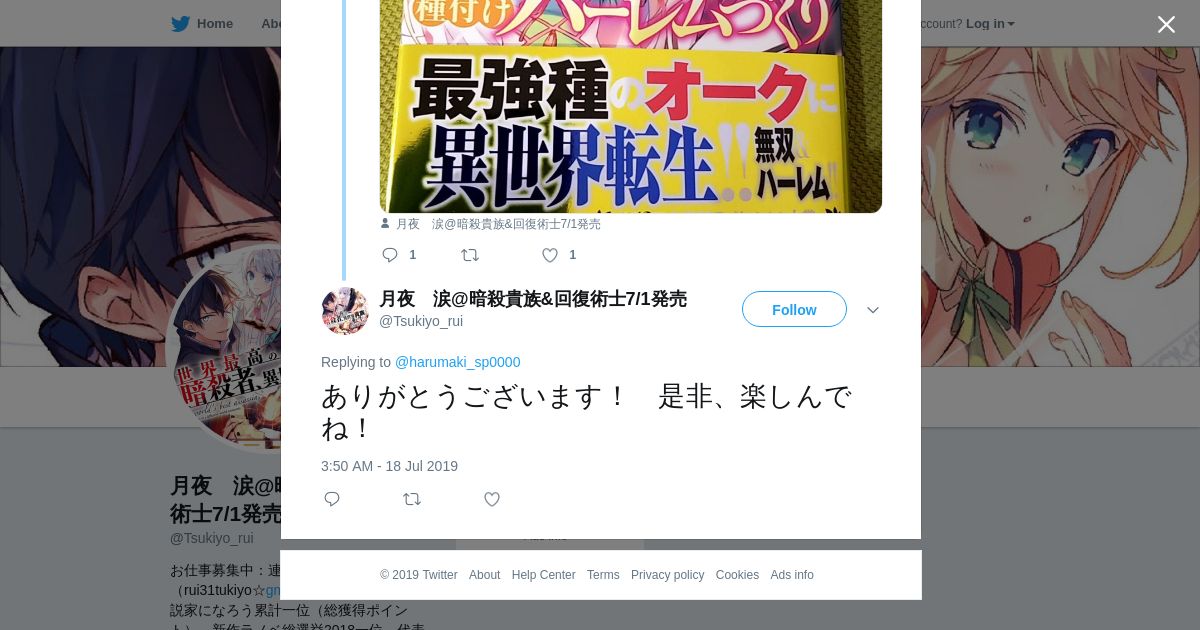
Task: Expand the Log in dropdown
Action: 990,24
